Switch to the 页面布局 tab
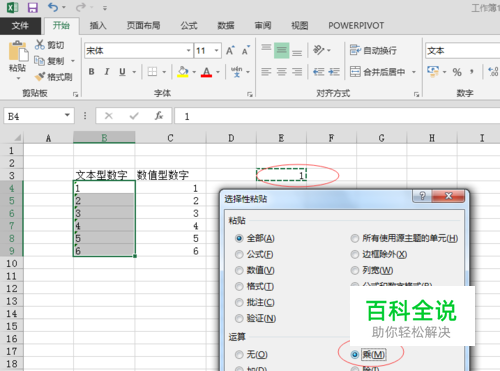The height and width of the screenshot is (371, 500). coord(143,26)
